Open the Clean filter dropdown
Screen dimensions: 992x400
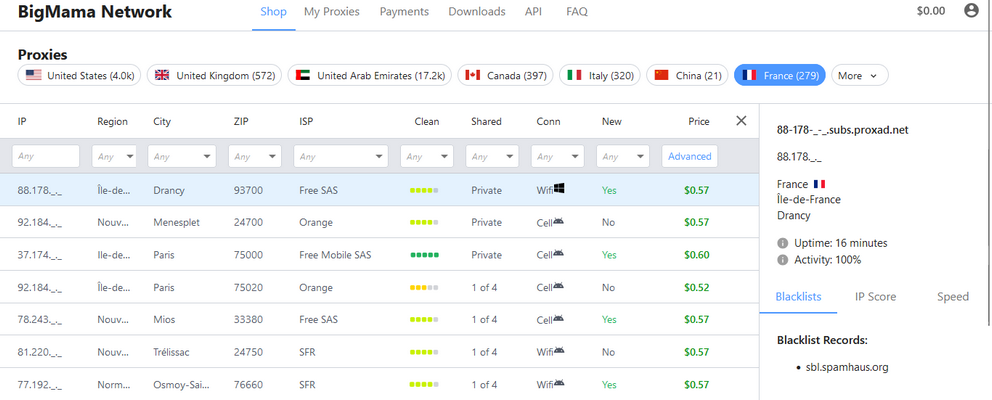(427, 156)
